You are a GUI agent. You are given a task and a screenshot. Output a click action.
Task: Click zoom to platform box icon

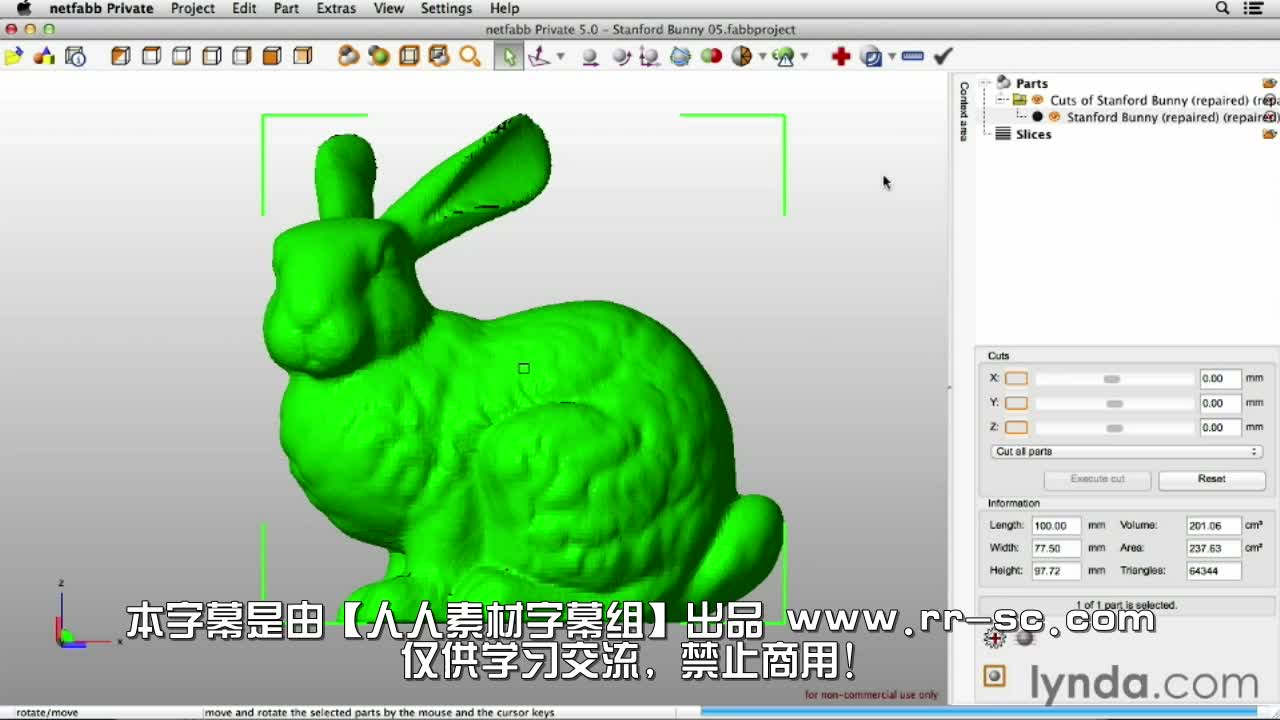tap(409, 56)
